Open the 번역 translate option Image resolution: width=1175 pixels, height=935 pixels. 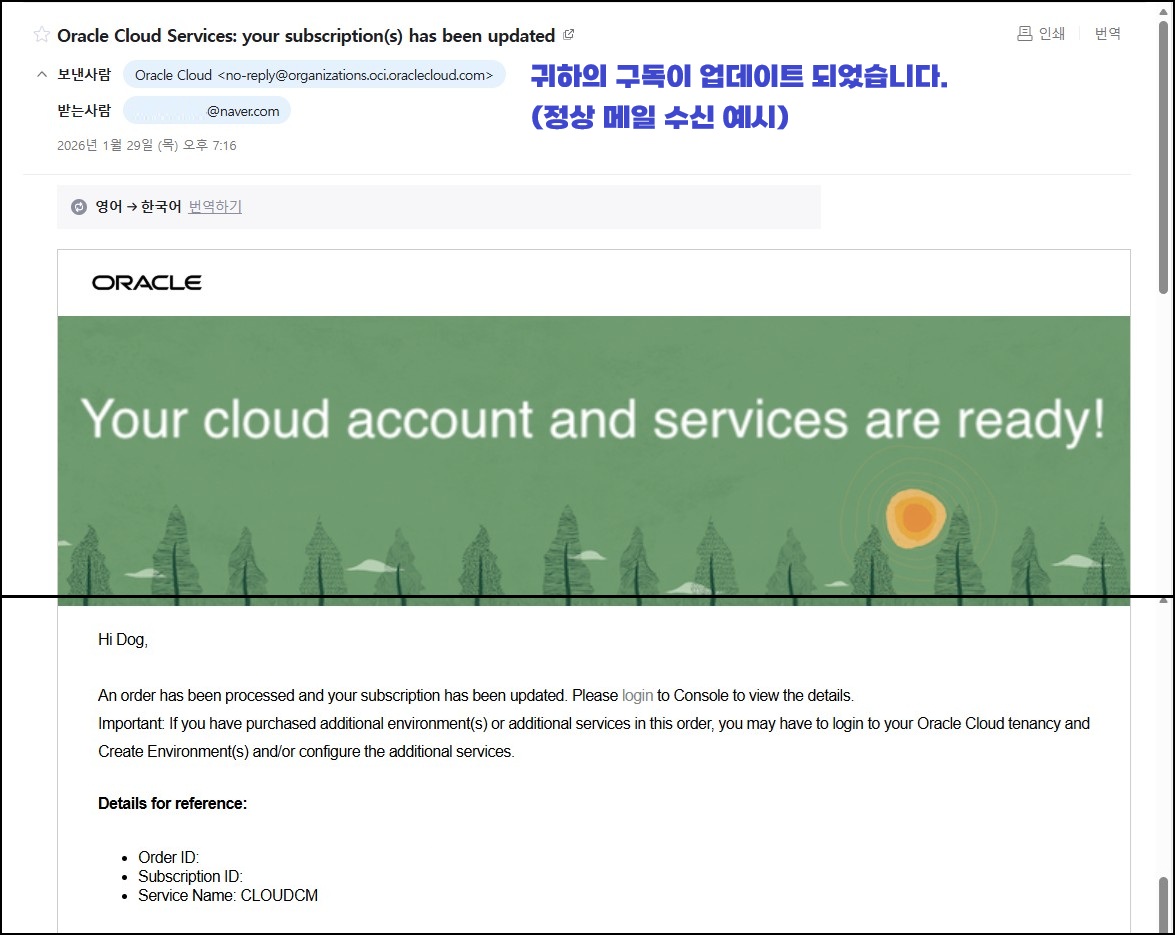pos(1107,33)
